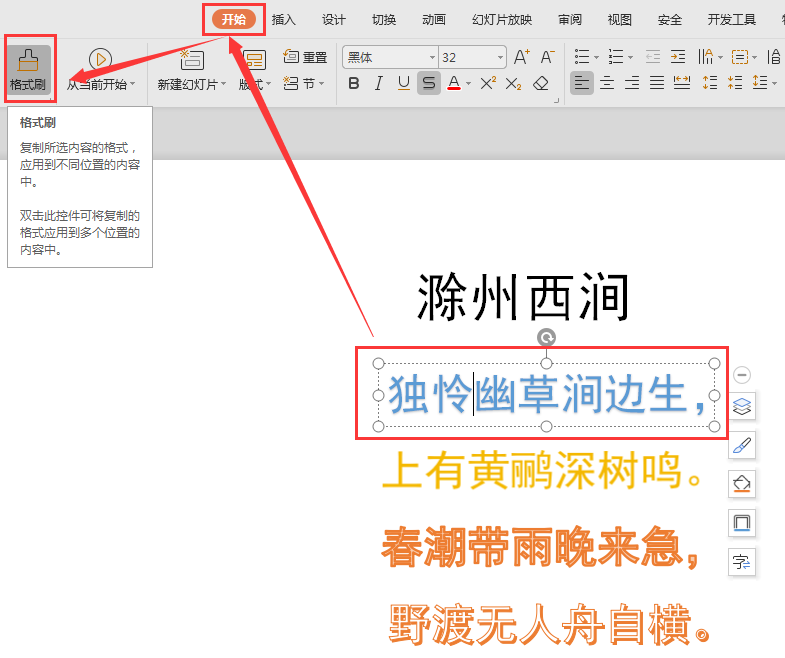This screenshot has height=658, width=785.
Task: Start slideshow from current slide icon
Action: tap(100, 59)
